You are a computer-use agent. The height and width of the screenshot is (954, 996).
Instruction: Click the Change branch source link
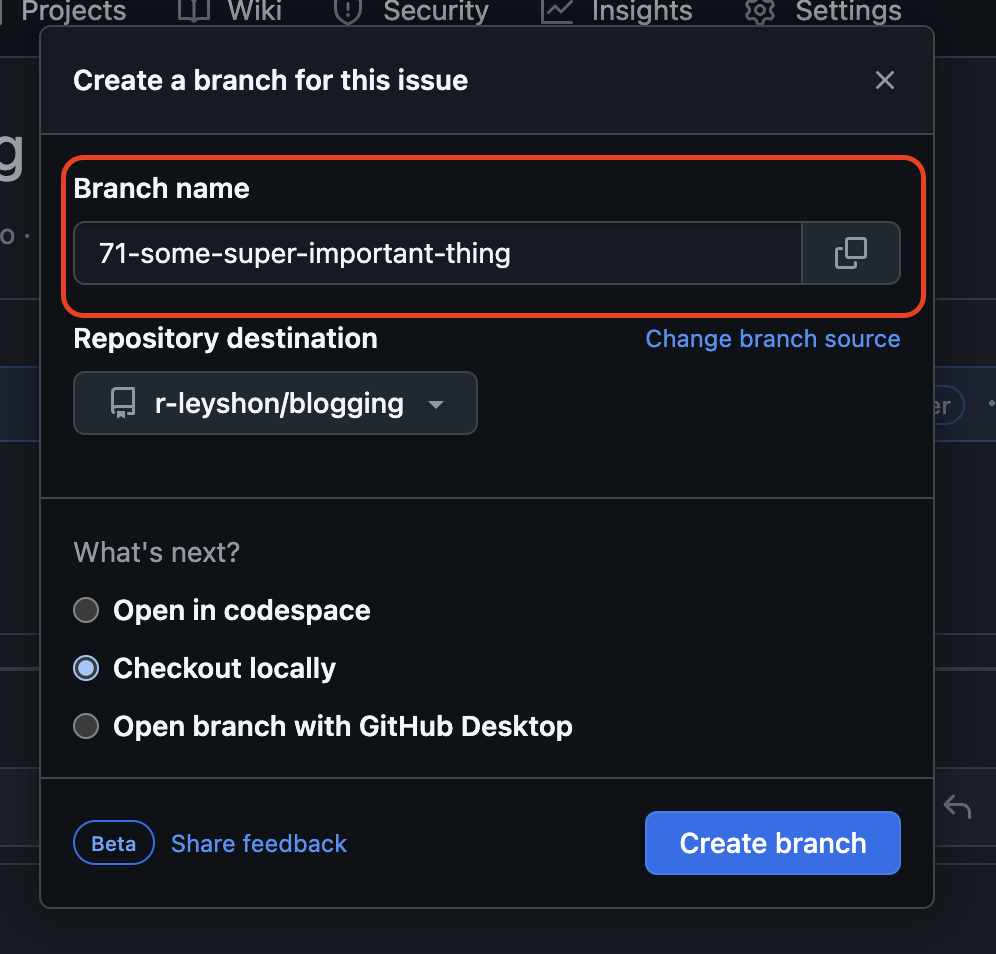772,339
